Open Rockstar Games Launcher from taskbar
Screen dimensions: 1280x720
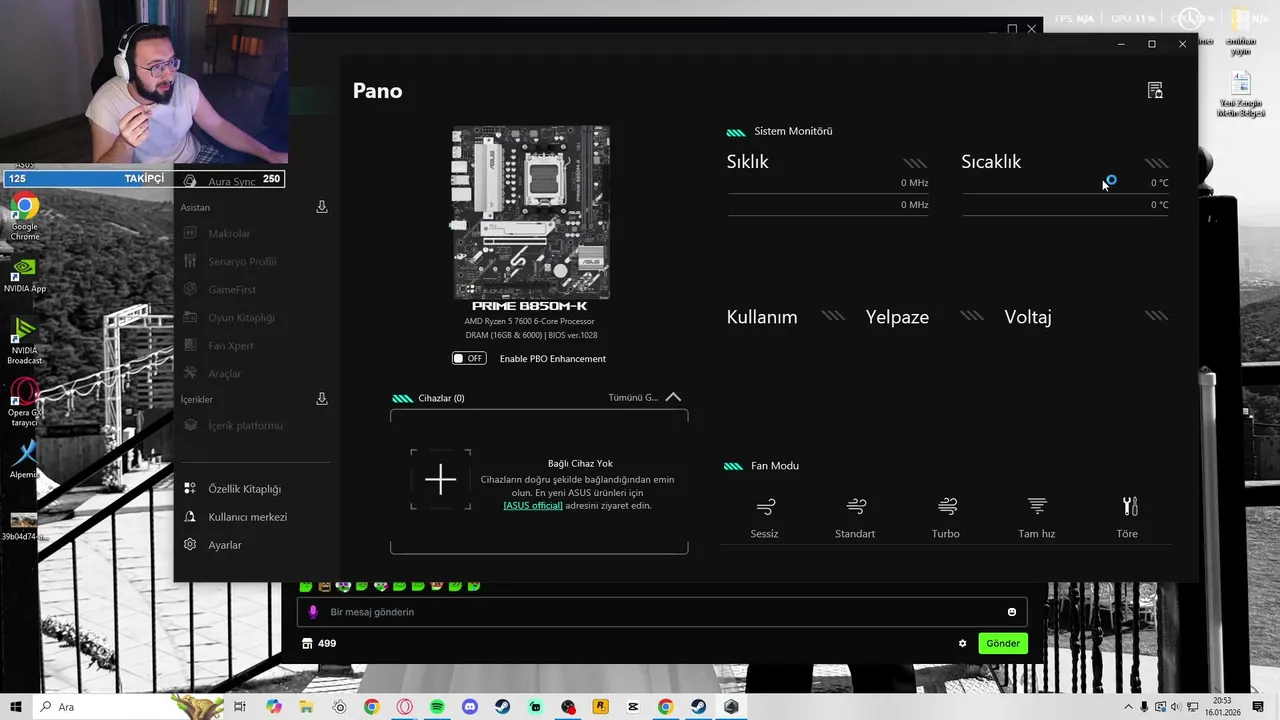pos(601,707)
